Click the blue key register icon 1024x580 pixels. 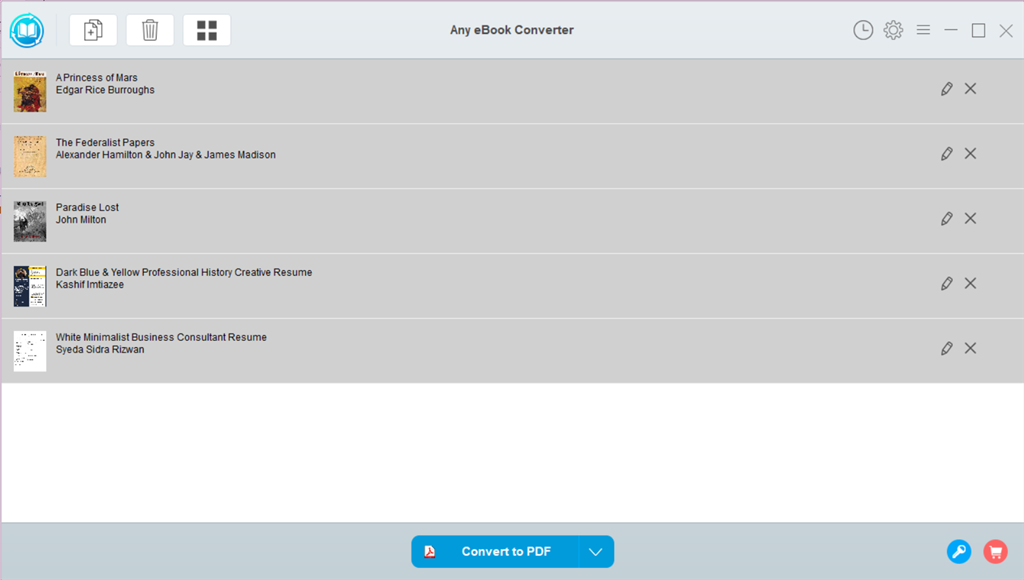point(959,552)
